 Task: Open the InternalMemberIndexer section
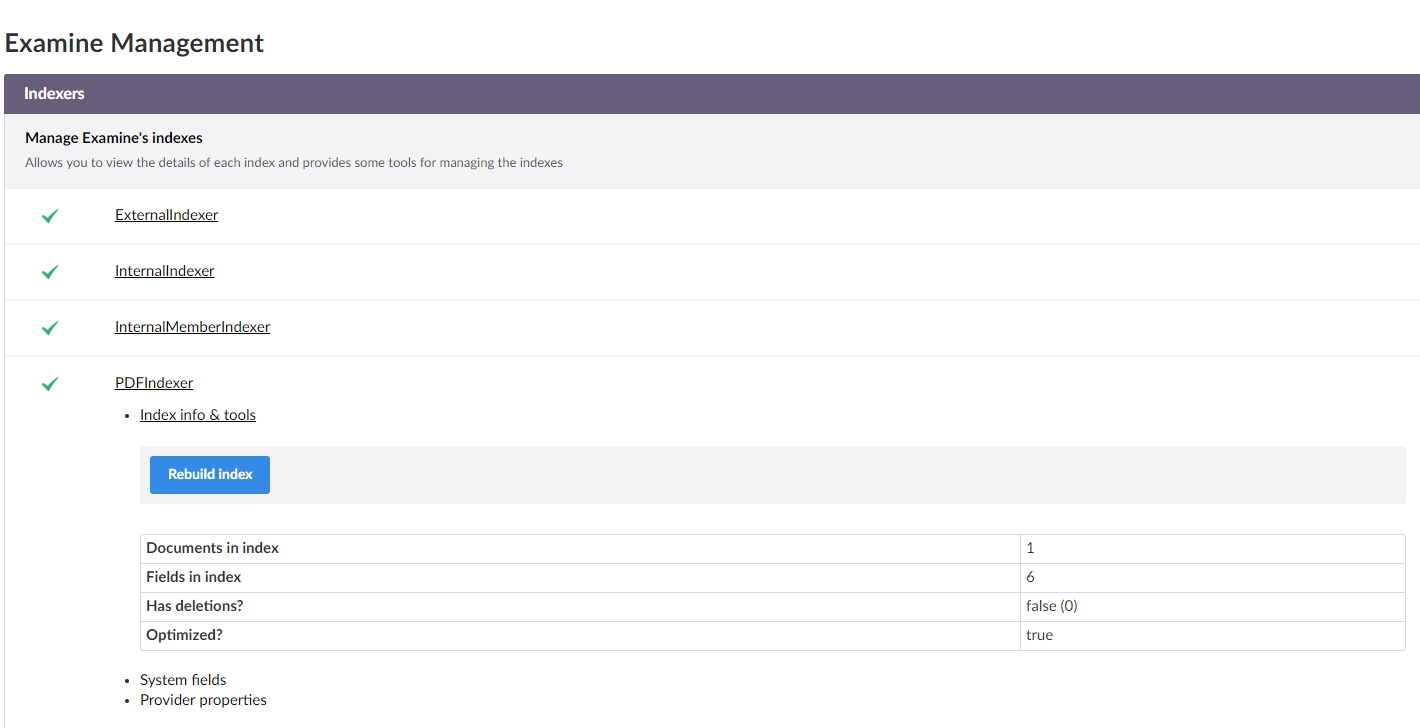click(x=192, y=327)
